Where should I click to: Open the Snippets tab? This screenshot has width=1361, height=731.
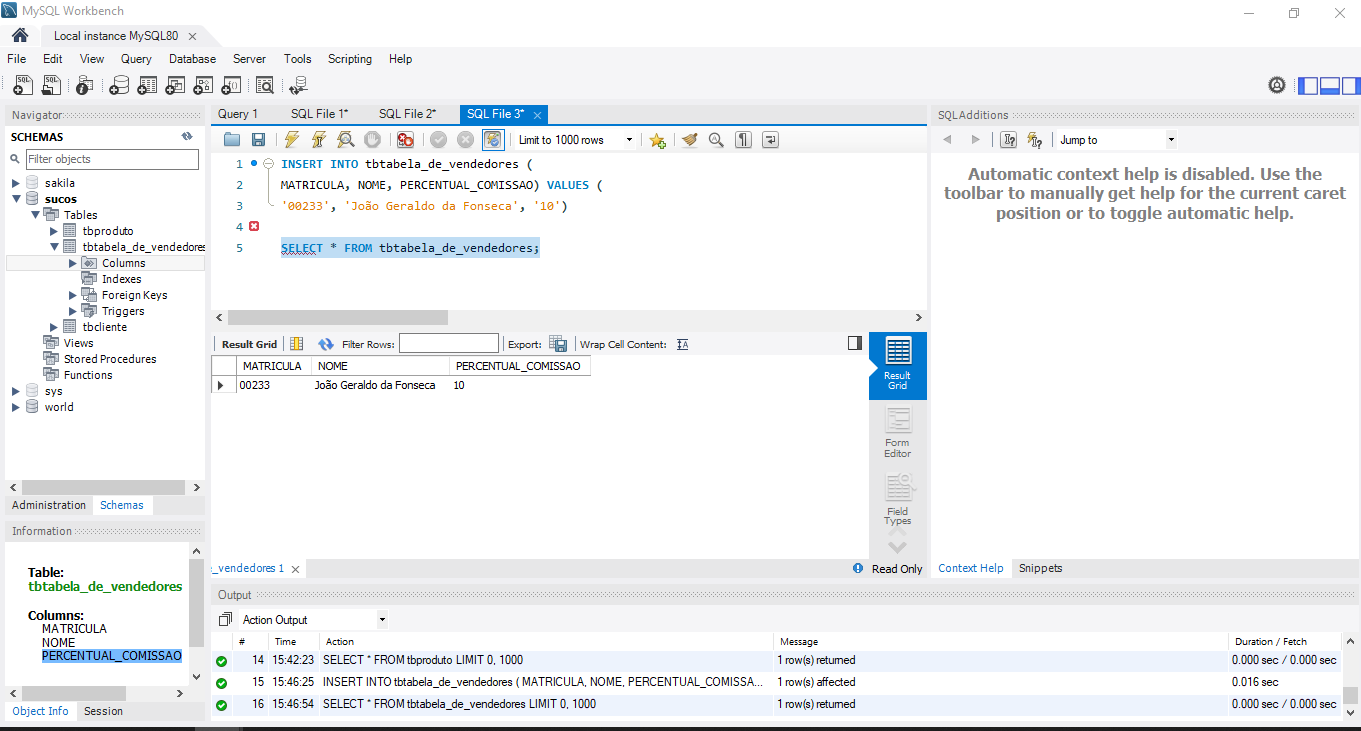pos(1040,568)
